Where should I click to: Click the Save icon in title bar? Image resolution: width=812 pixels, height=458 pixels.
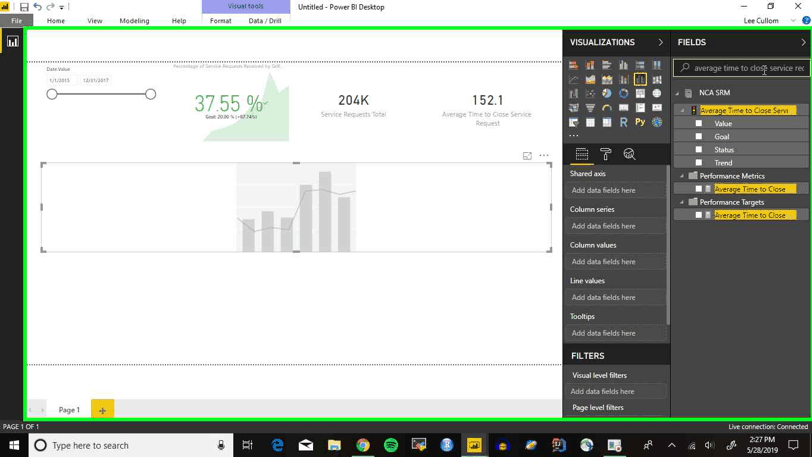24,7
